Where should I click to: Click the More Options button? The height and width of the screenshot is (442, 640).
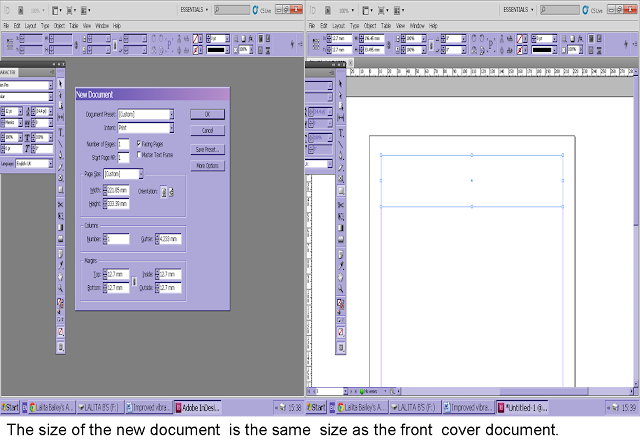(x=207, y=166)
